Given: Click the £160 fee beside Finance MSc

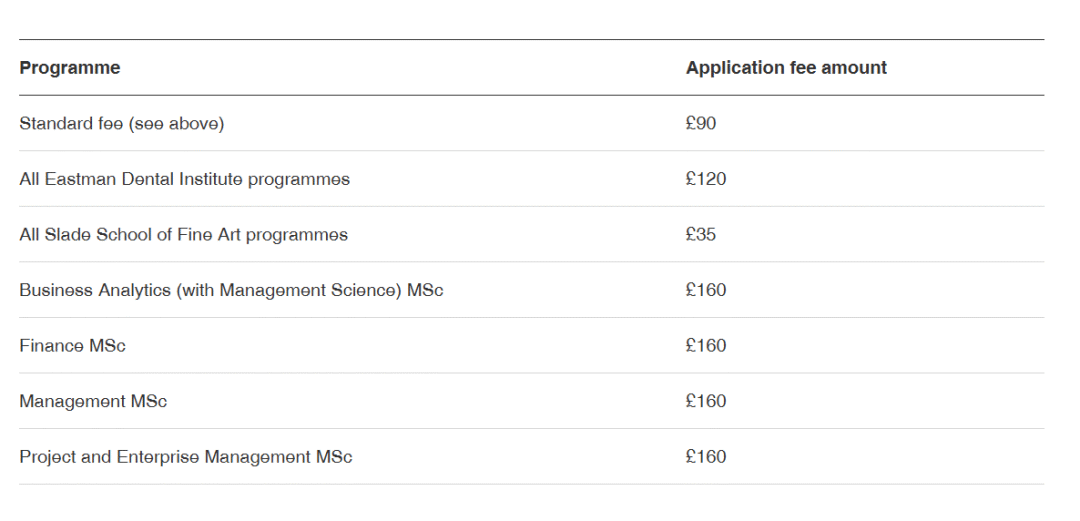Looking at the screenshot, I should tap(706, 346).
